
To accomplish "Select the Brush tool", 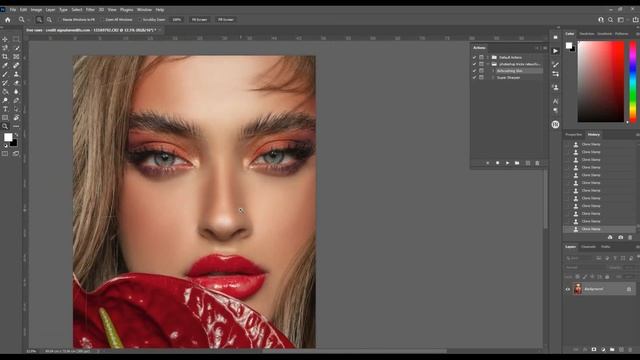I will pyautogui.click(x=5, y=74).
